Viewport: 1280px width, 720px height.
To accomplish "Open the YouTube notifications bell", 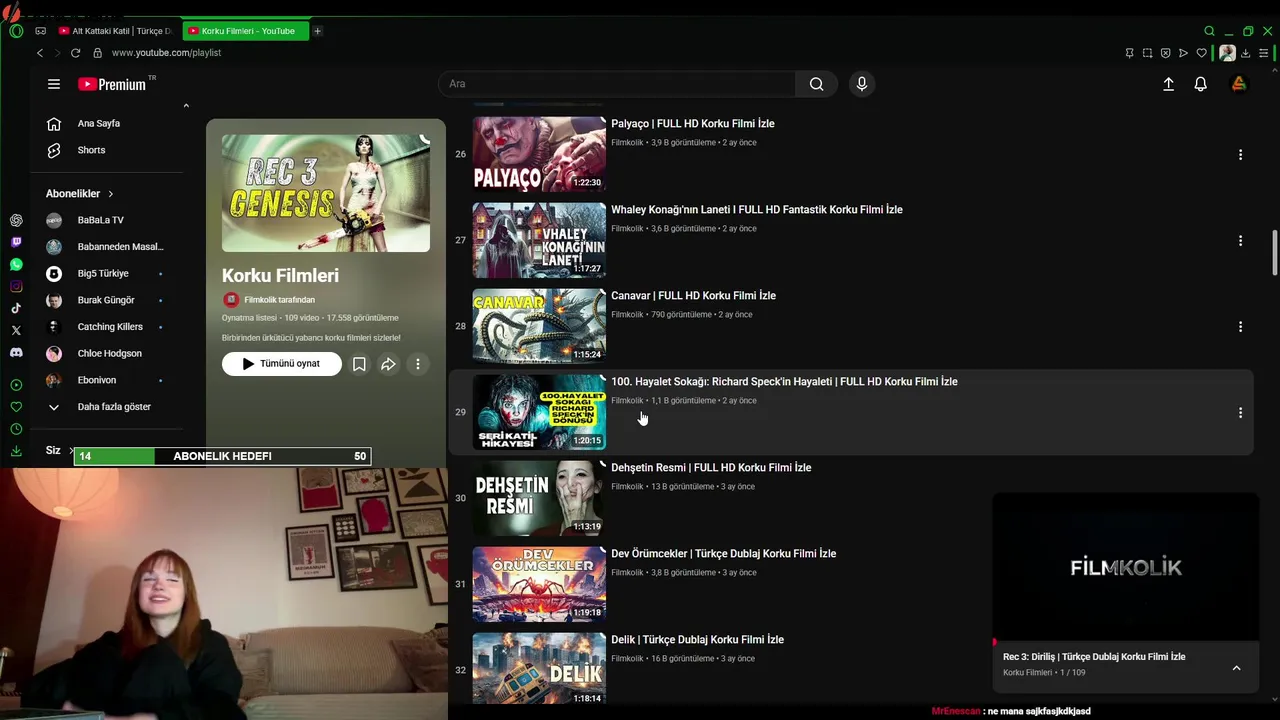I will click(1201, 84).
